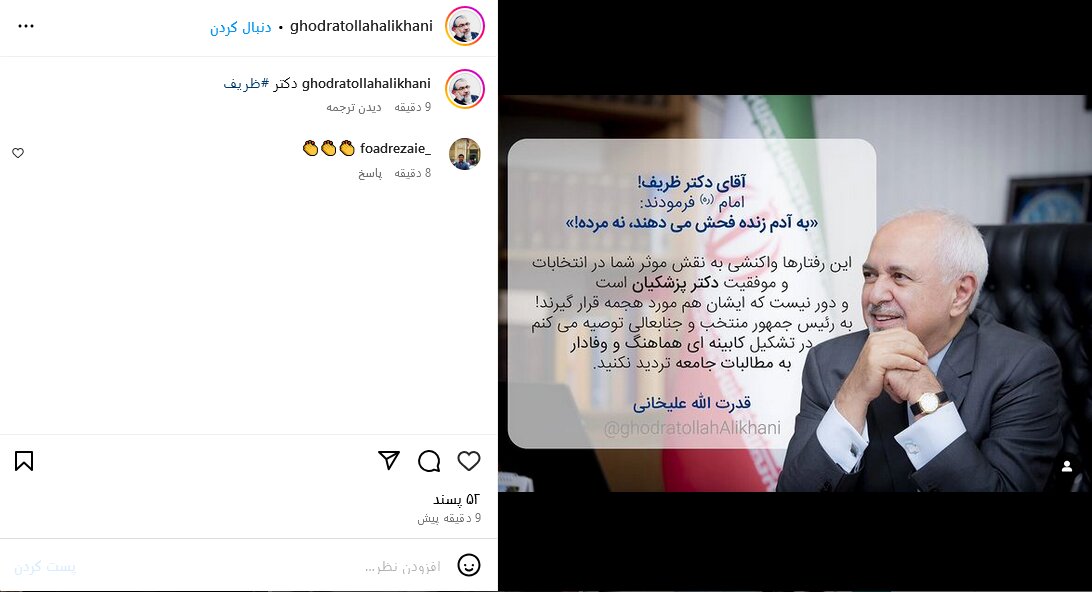Submit comment with پست کردن button

45,567
